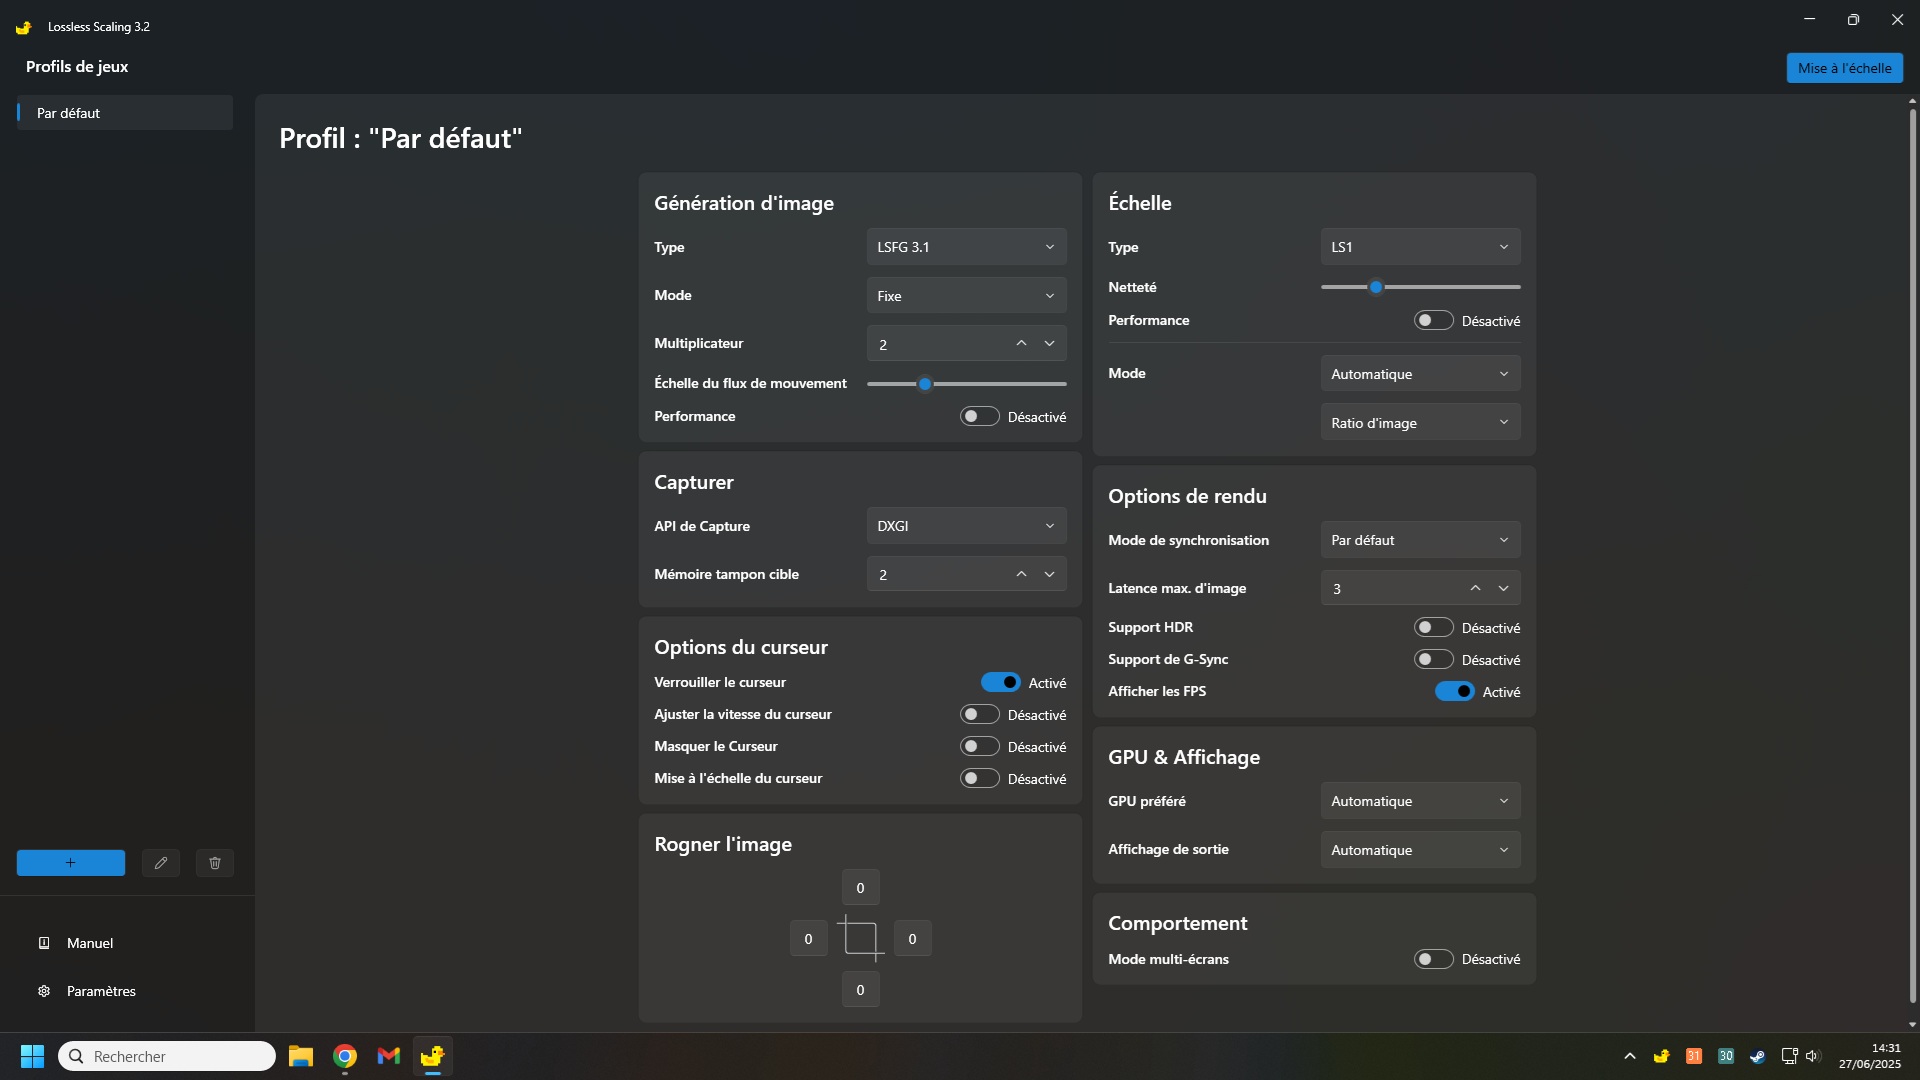
Task: Open the Ratio d'image dropdown
Action: coord(1420,423)
